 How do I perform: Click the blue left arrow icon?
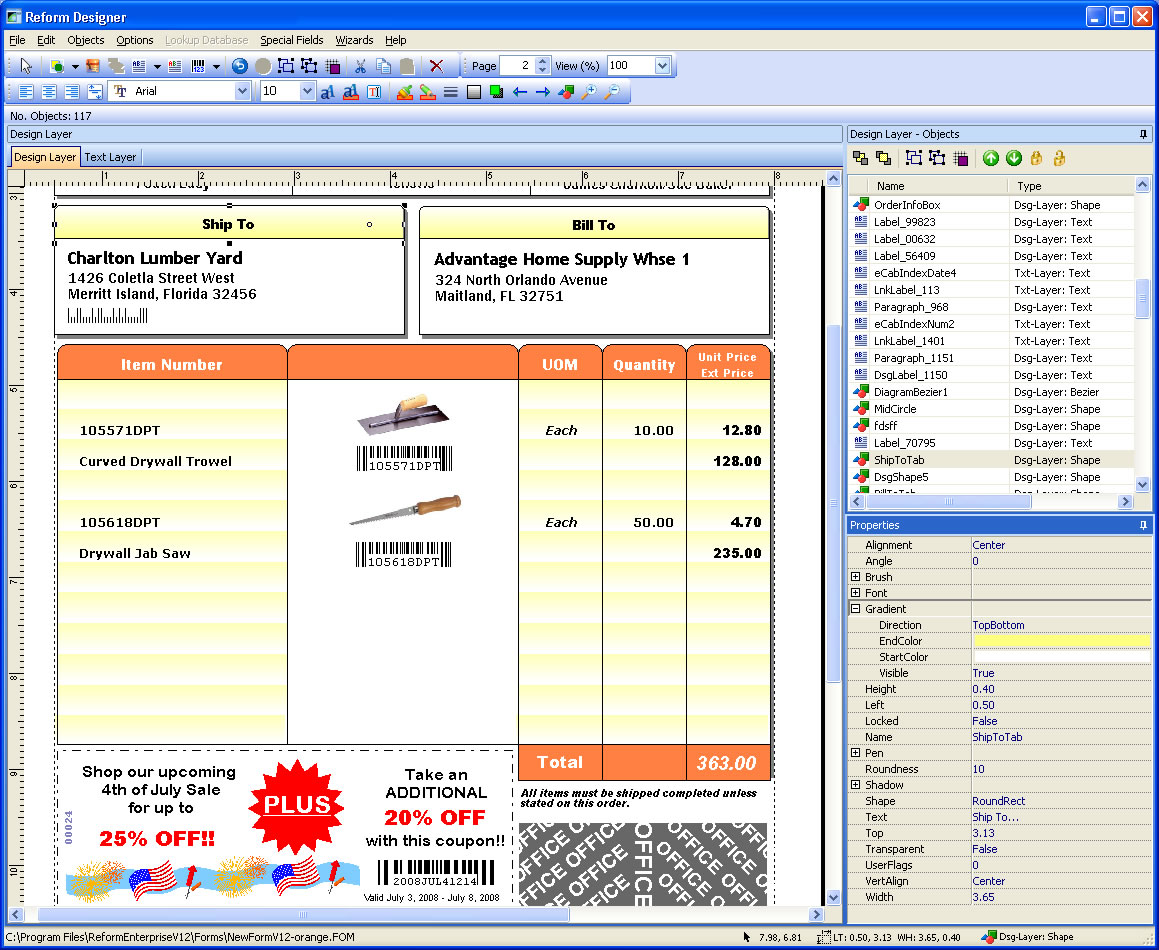(520, 92)
